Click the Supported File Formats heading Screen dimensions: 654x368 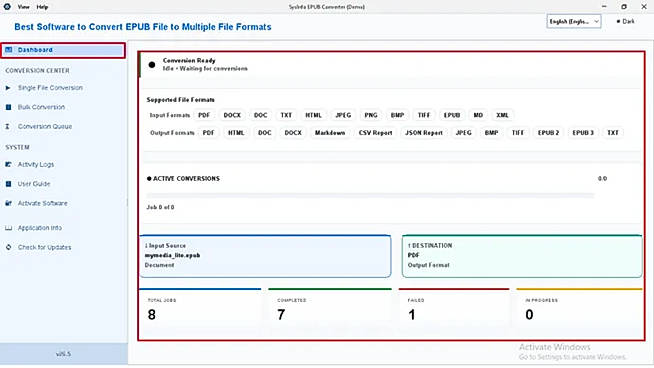point(181,100)
